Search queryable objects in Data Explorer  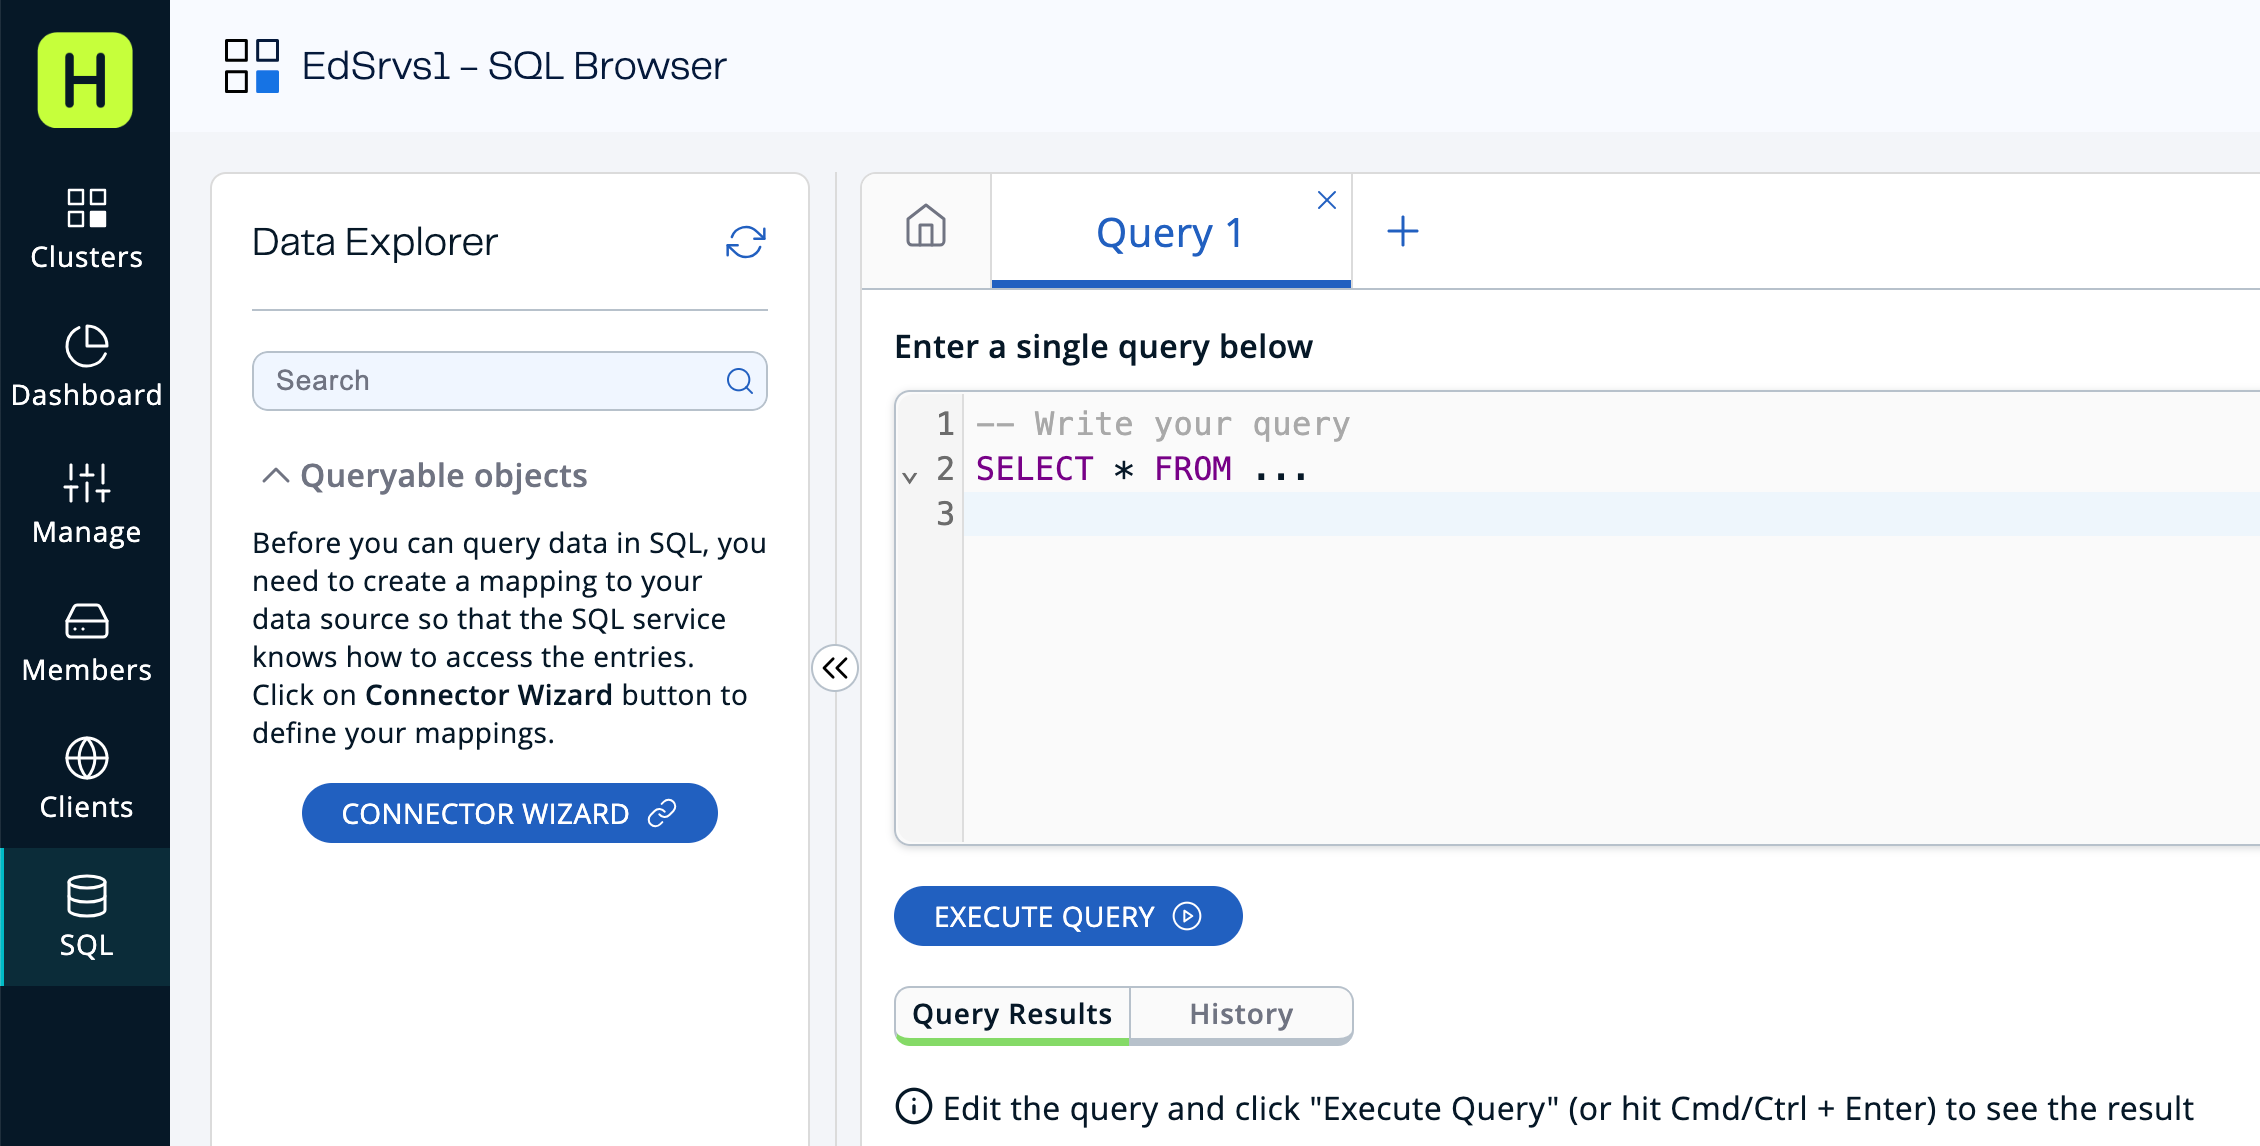pyautogui.click(x=510, y=380)
